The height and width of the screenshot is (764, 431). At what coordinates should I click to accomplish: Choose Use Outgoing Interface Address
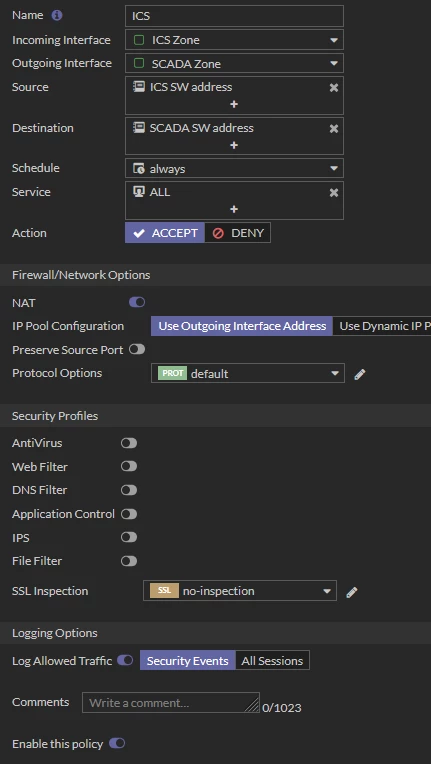[x=242, y=326]
